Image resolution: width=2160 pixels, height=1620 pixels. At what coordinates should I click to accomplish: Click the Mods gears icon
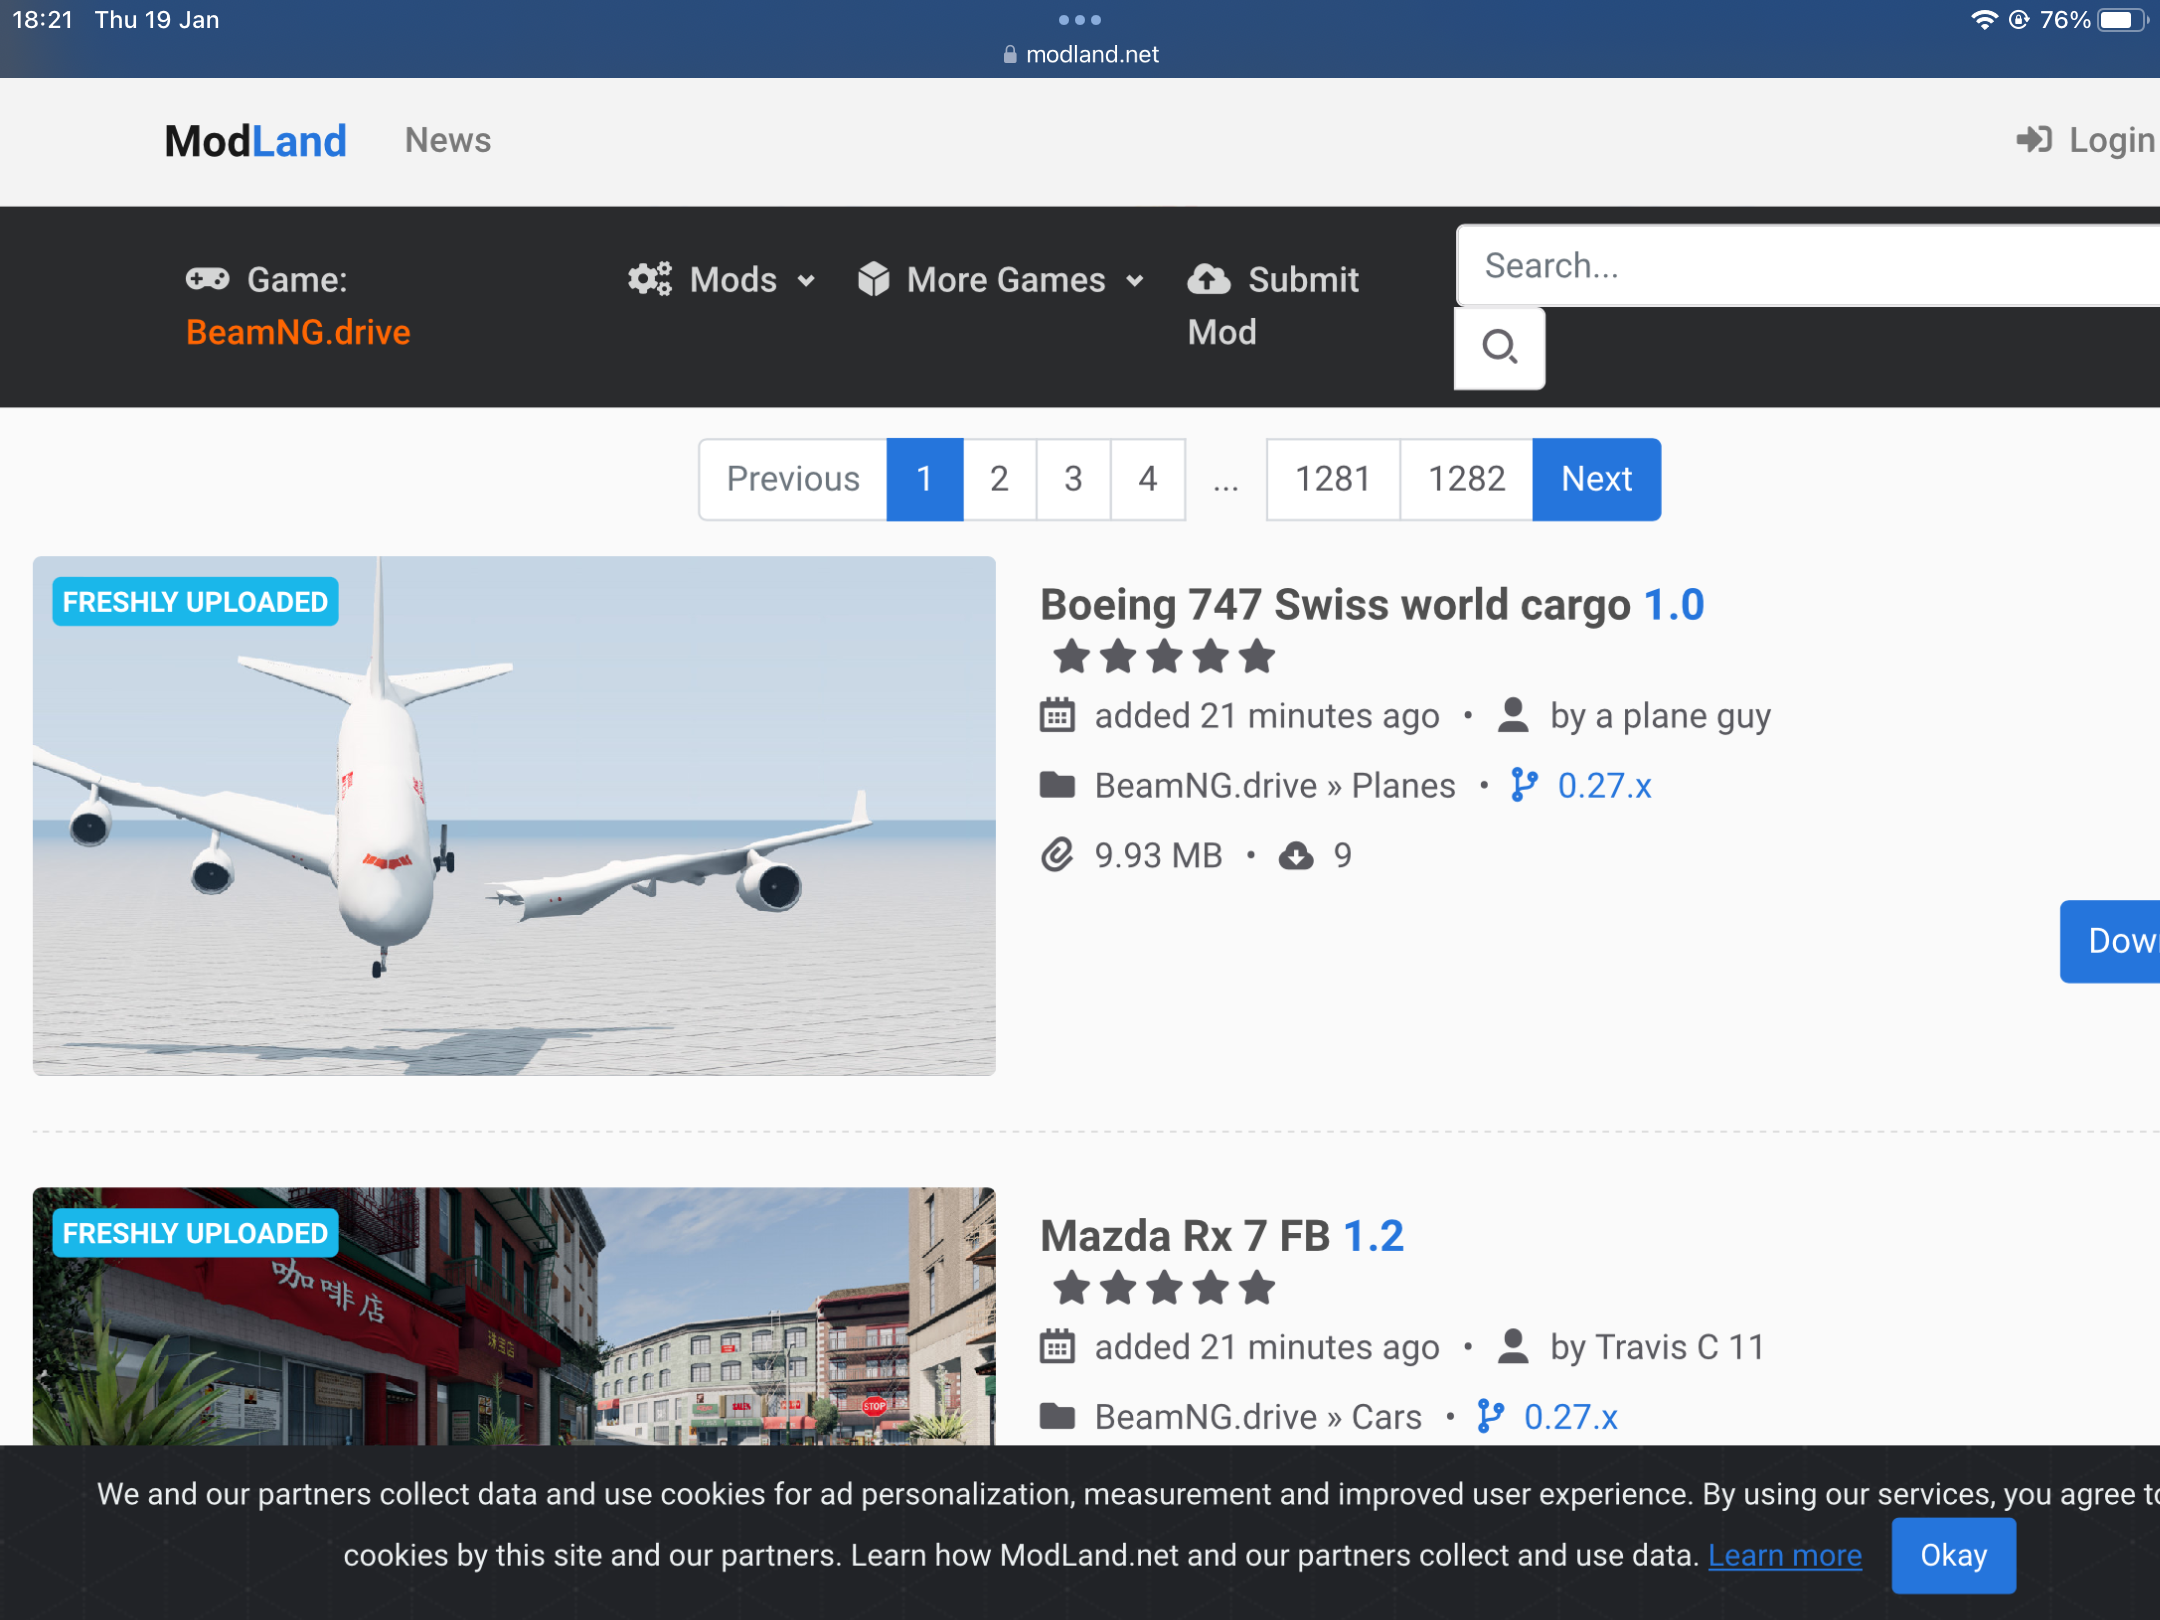pos(650,280)
